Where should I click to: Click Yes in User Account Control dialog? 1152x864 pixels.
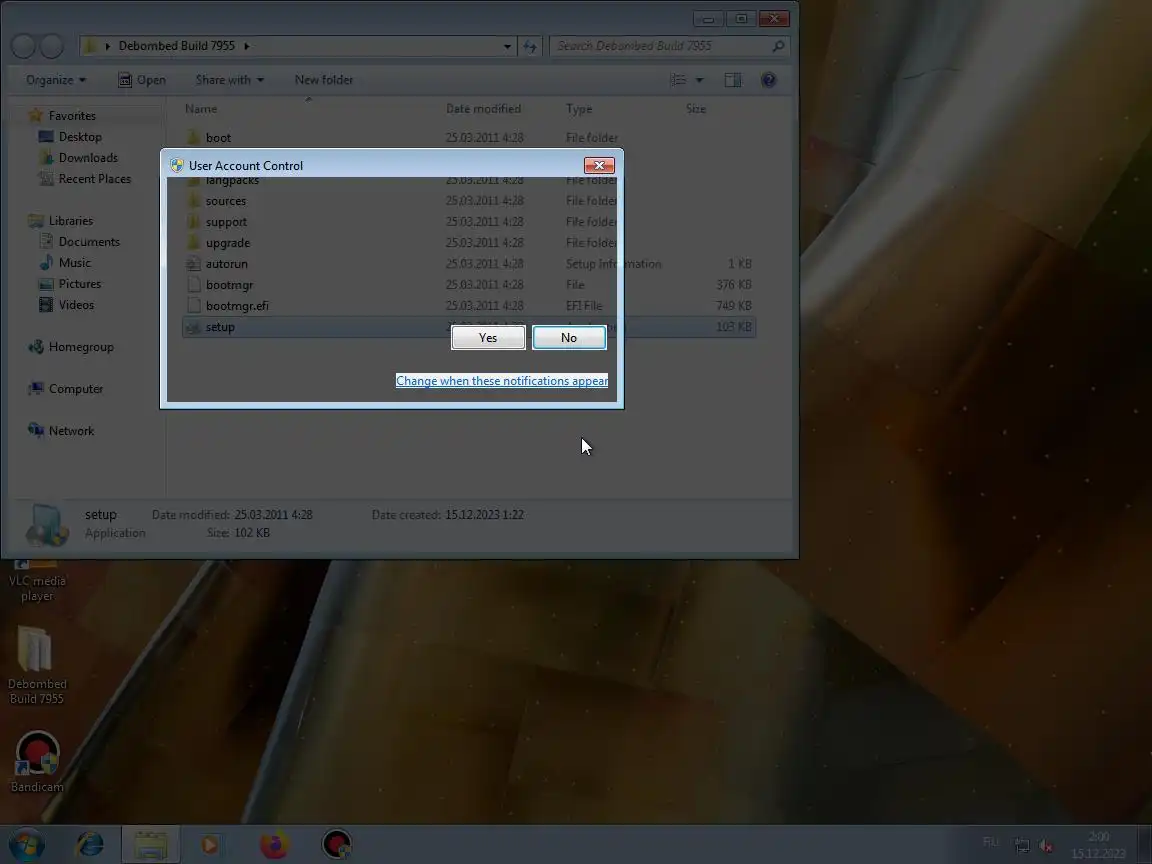pos(488,337)
